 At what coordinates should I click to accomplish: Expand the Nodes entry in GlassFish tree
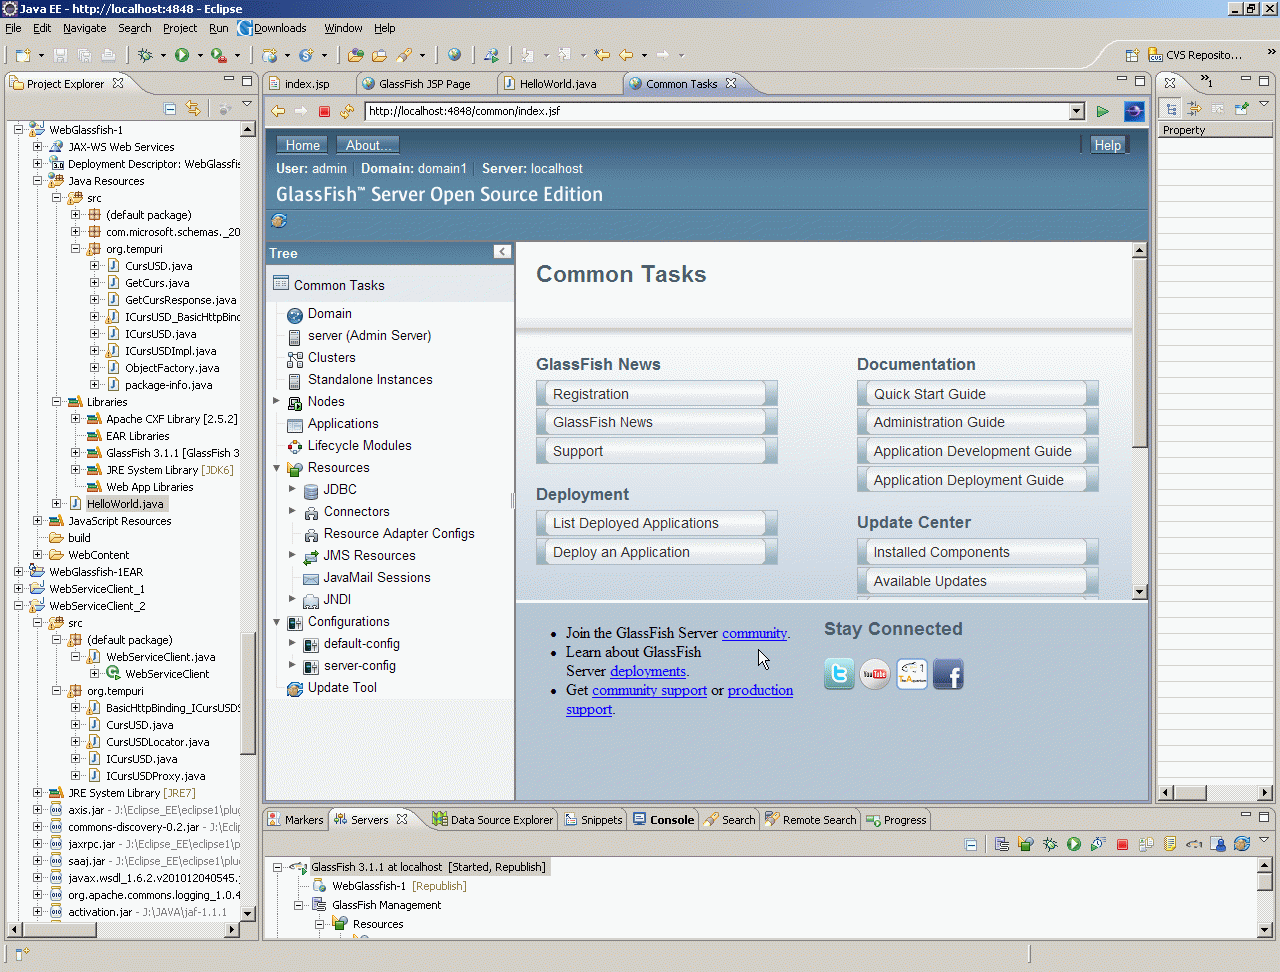[x=277, y=401]
